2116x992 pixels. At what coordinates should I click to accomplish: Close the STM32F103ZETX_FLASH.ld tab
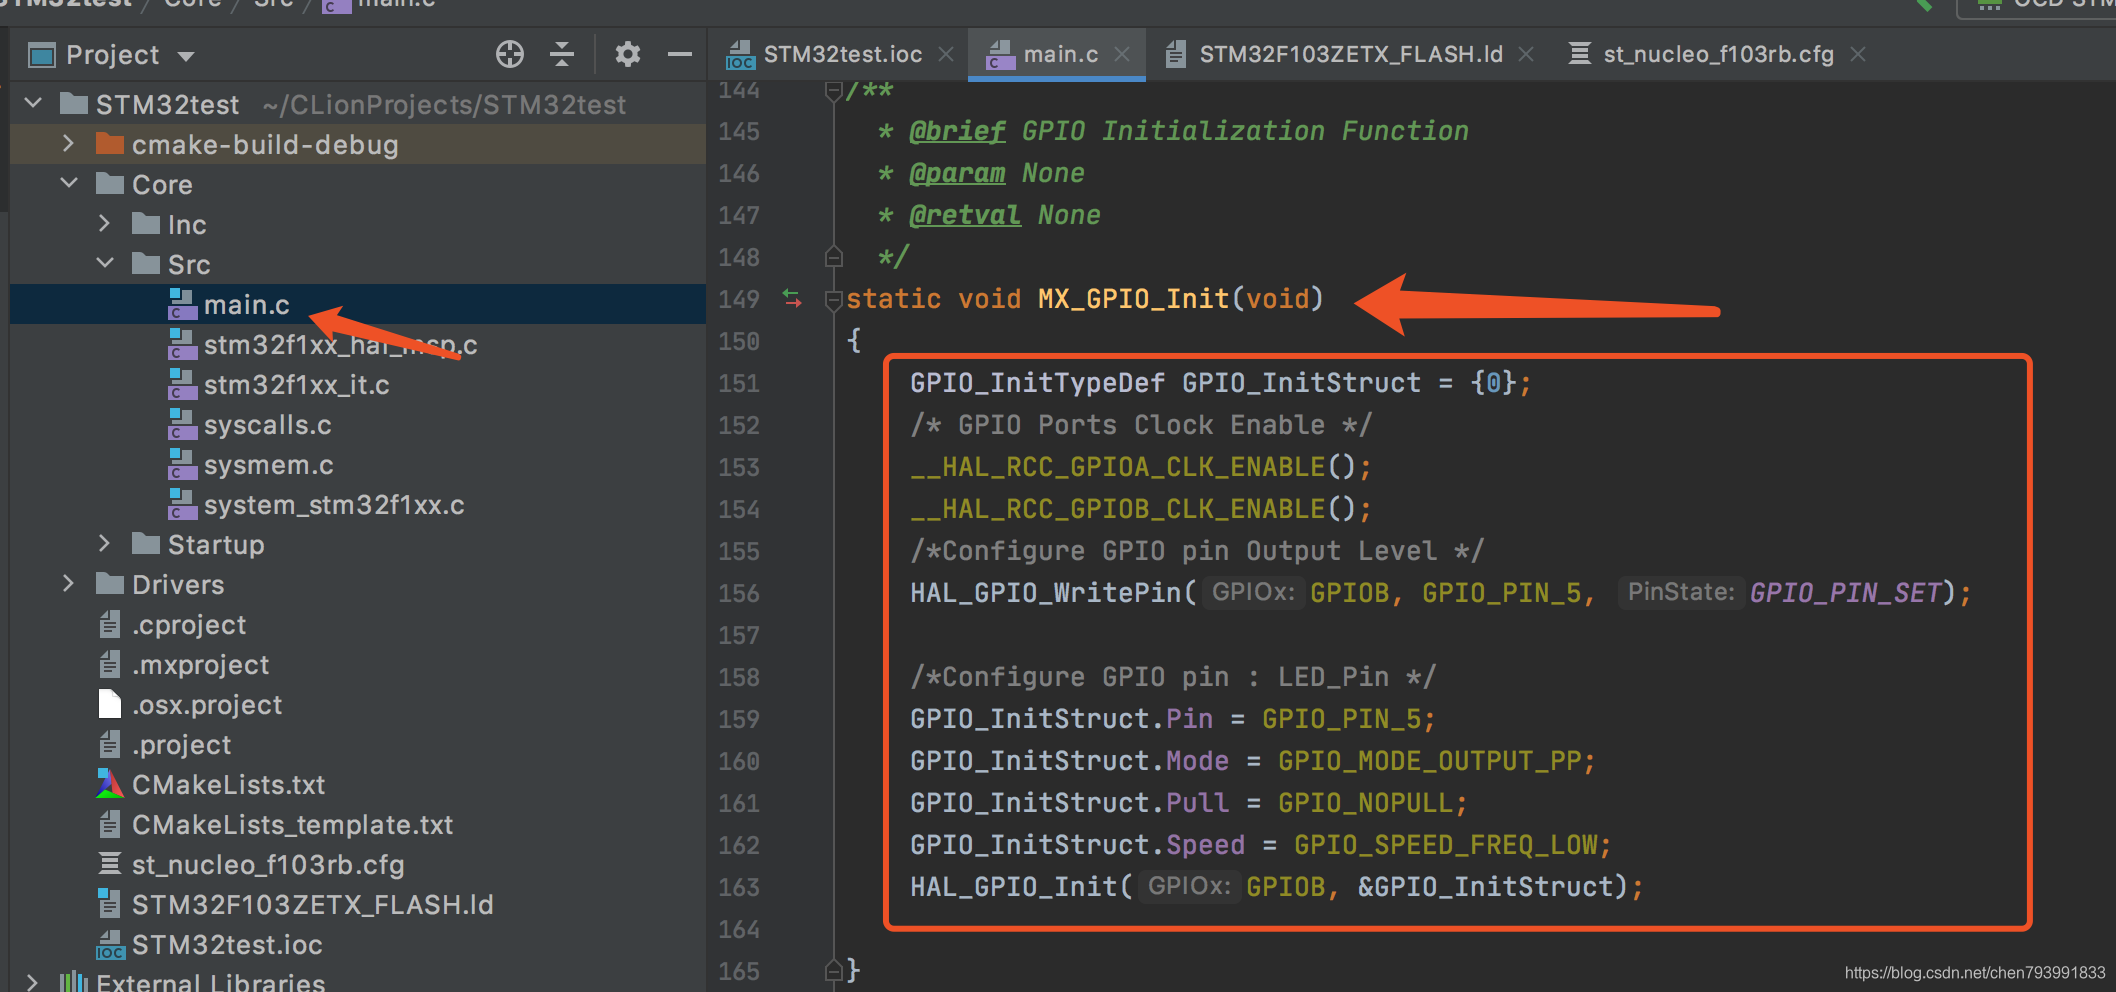[1526, 54]
